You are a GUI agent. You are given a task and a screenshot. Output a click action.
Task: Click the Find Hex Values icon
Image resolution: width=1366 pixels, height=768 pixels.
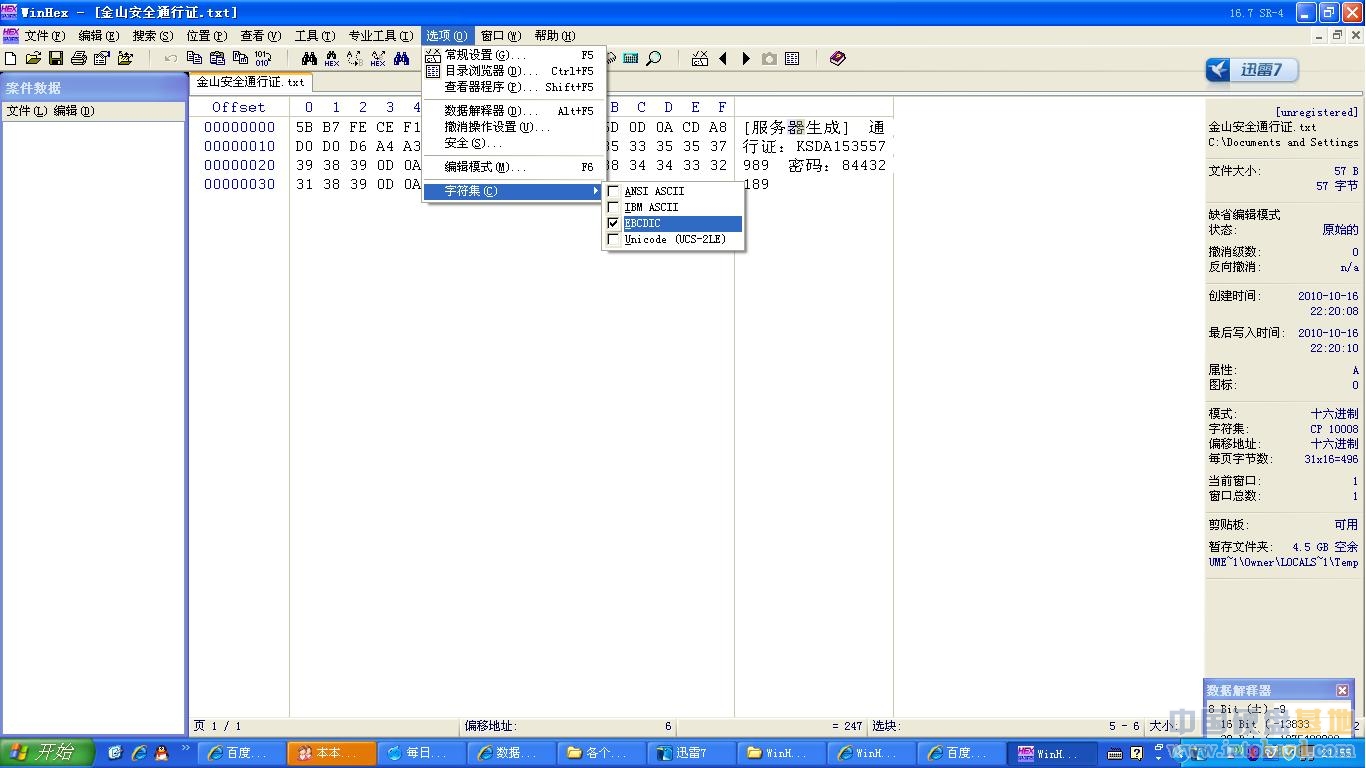point(331,59)
